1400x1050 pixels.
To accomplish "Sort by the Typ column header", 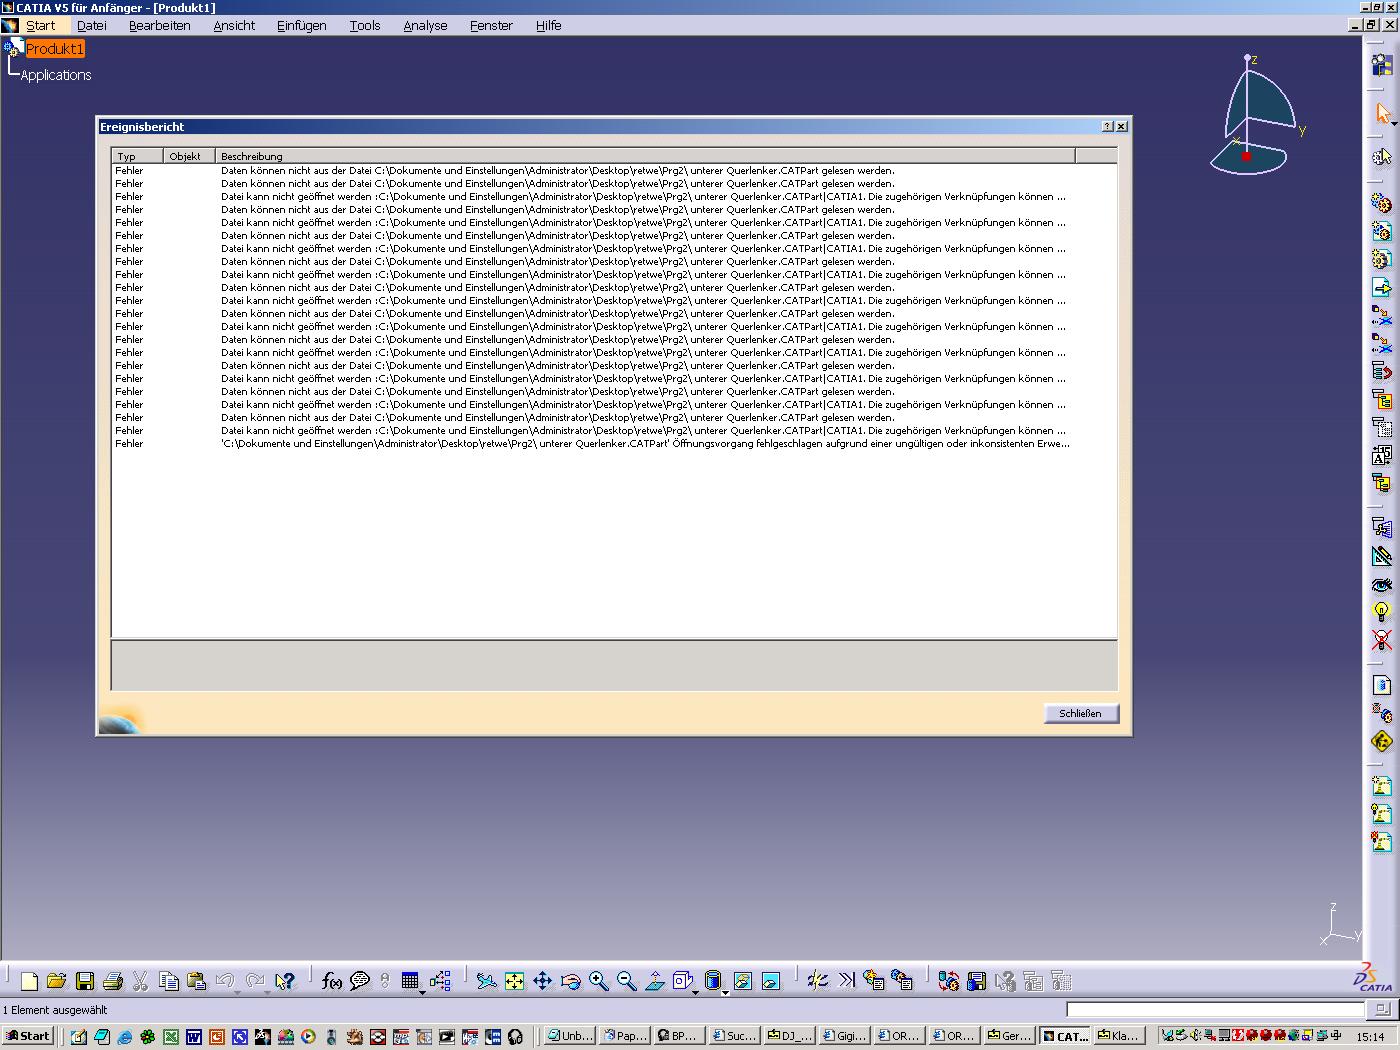I will 138,156.
